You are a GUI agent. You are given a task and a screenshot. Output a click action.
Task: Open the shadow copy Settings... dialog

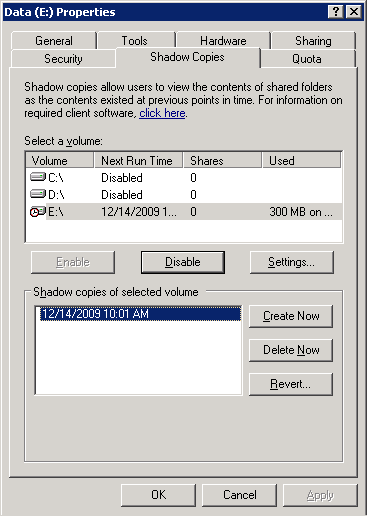(x=291, y=262)
